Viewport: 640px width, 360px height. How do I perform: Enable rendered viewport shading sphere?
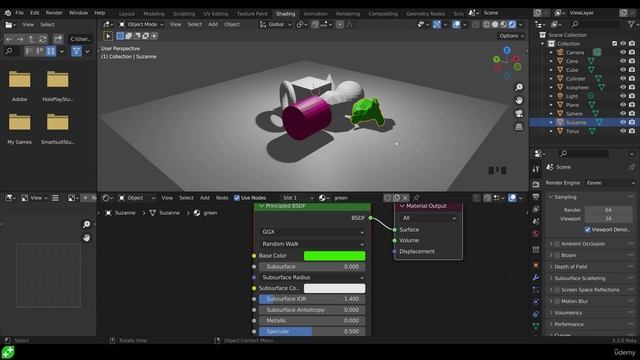click(512, 24)
